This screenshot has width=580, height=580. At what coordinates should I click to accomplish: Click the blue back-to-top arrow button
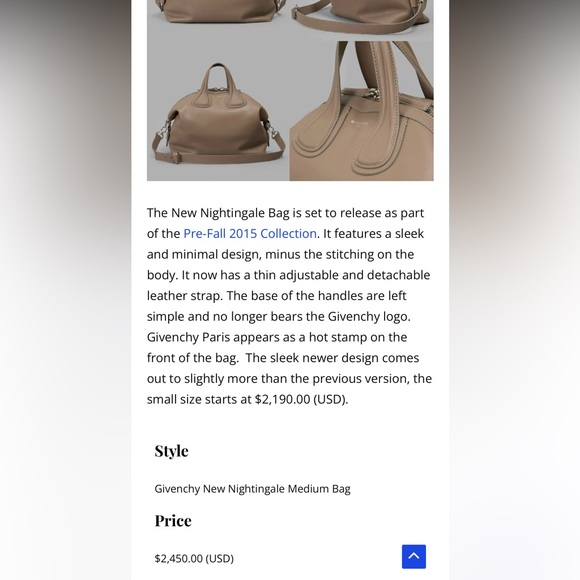[414, 556]
